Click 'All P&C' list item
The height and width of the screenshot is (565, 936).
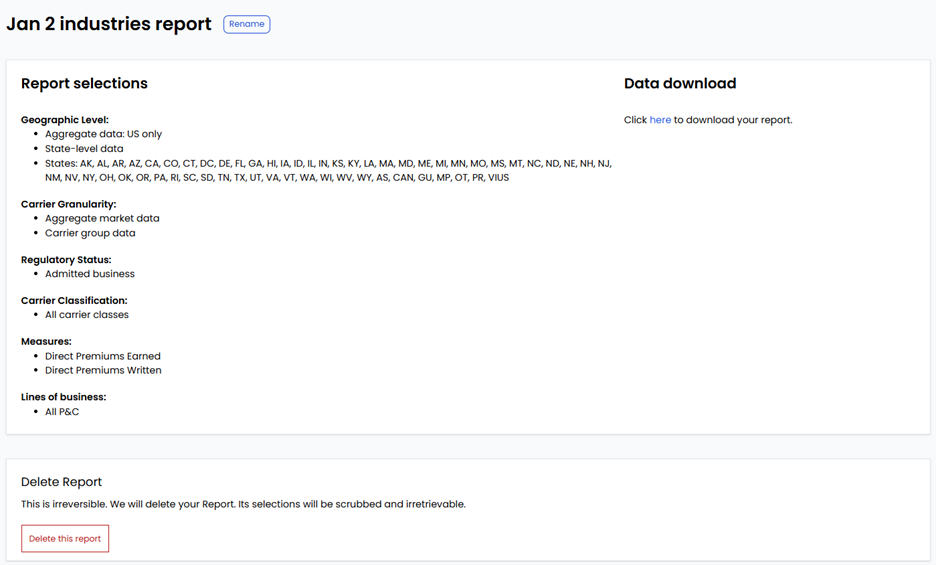(62, 412)
